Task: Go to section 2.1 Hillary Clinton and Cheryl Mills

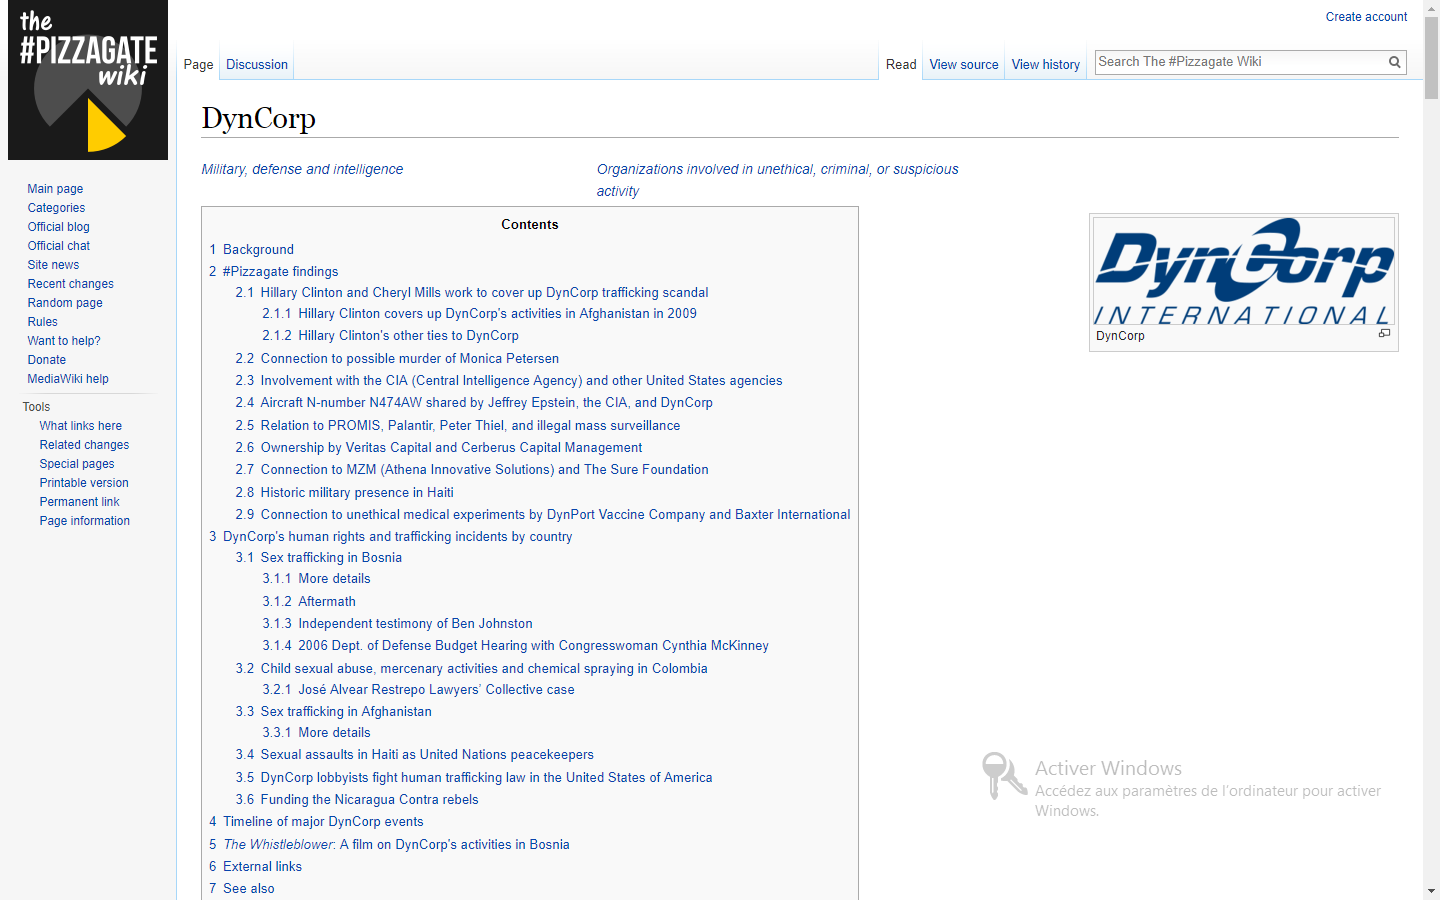Action: pos(472,293)
